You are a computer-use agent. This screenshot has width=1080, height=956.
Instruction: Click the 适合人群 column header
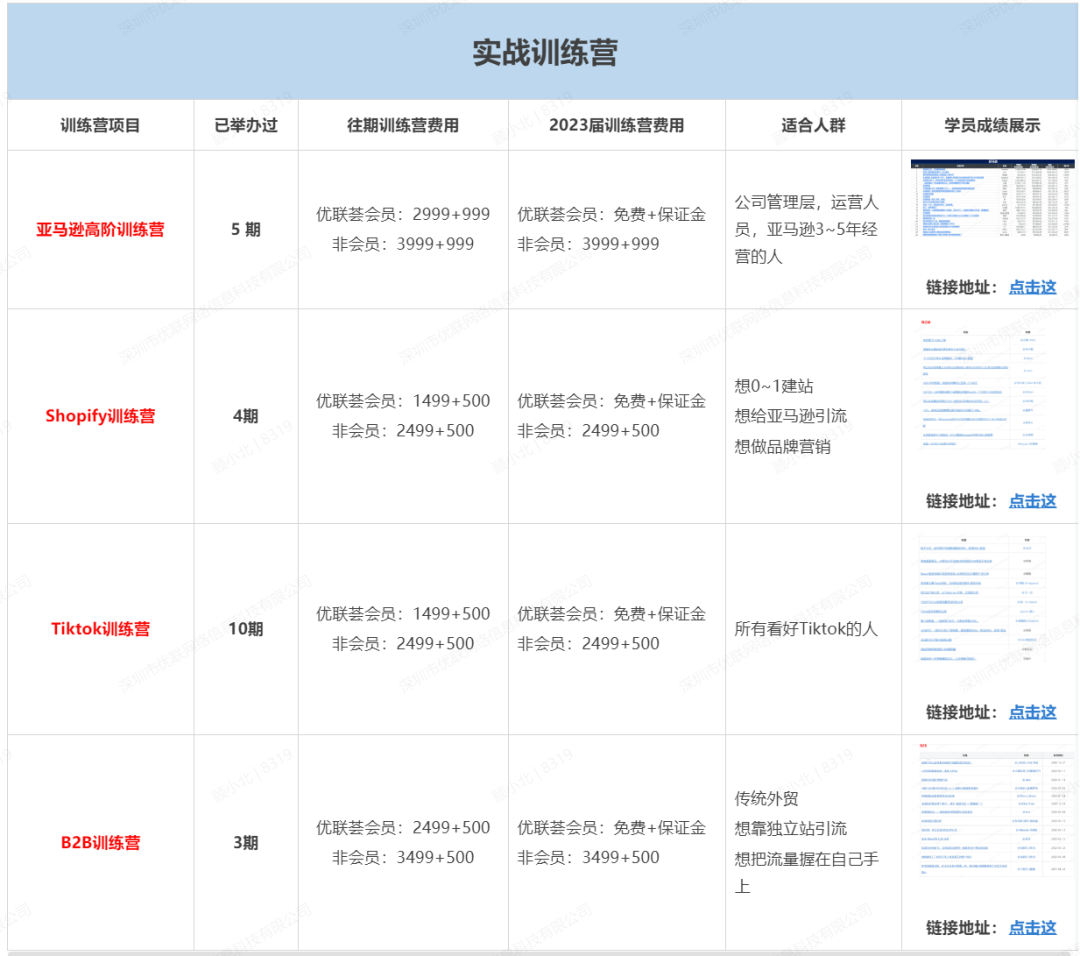813,125
